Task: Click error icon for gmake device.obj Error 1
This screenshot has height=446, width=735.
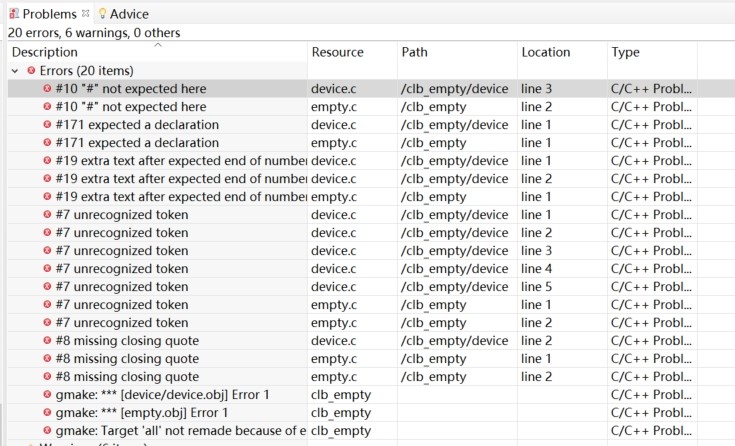Action: point(47,395)
